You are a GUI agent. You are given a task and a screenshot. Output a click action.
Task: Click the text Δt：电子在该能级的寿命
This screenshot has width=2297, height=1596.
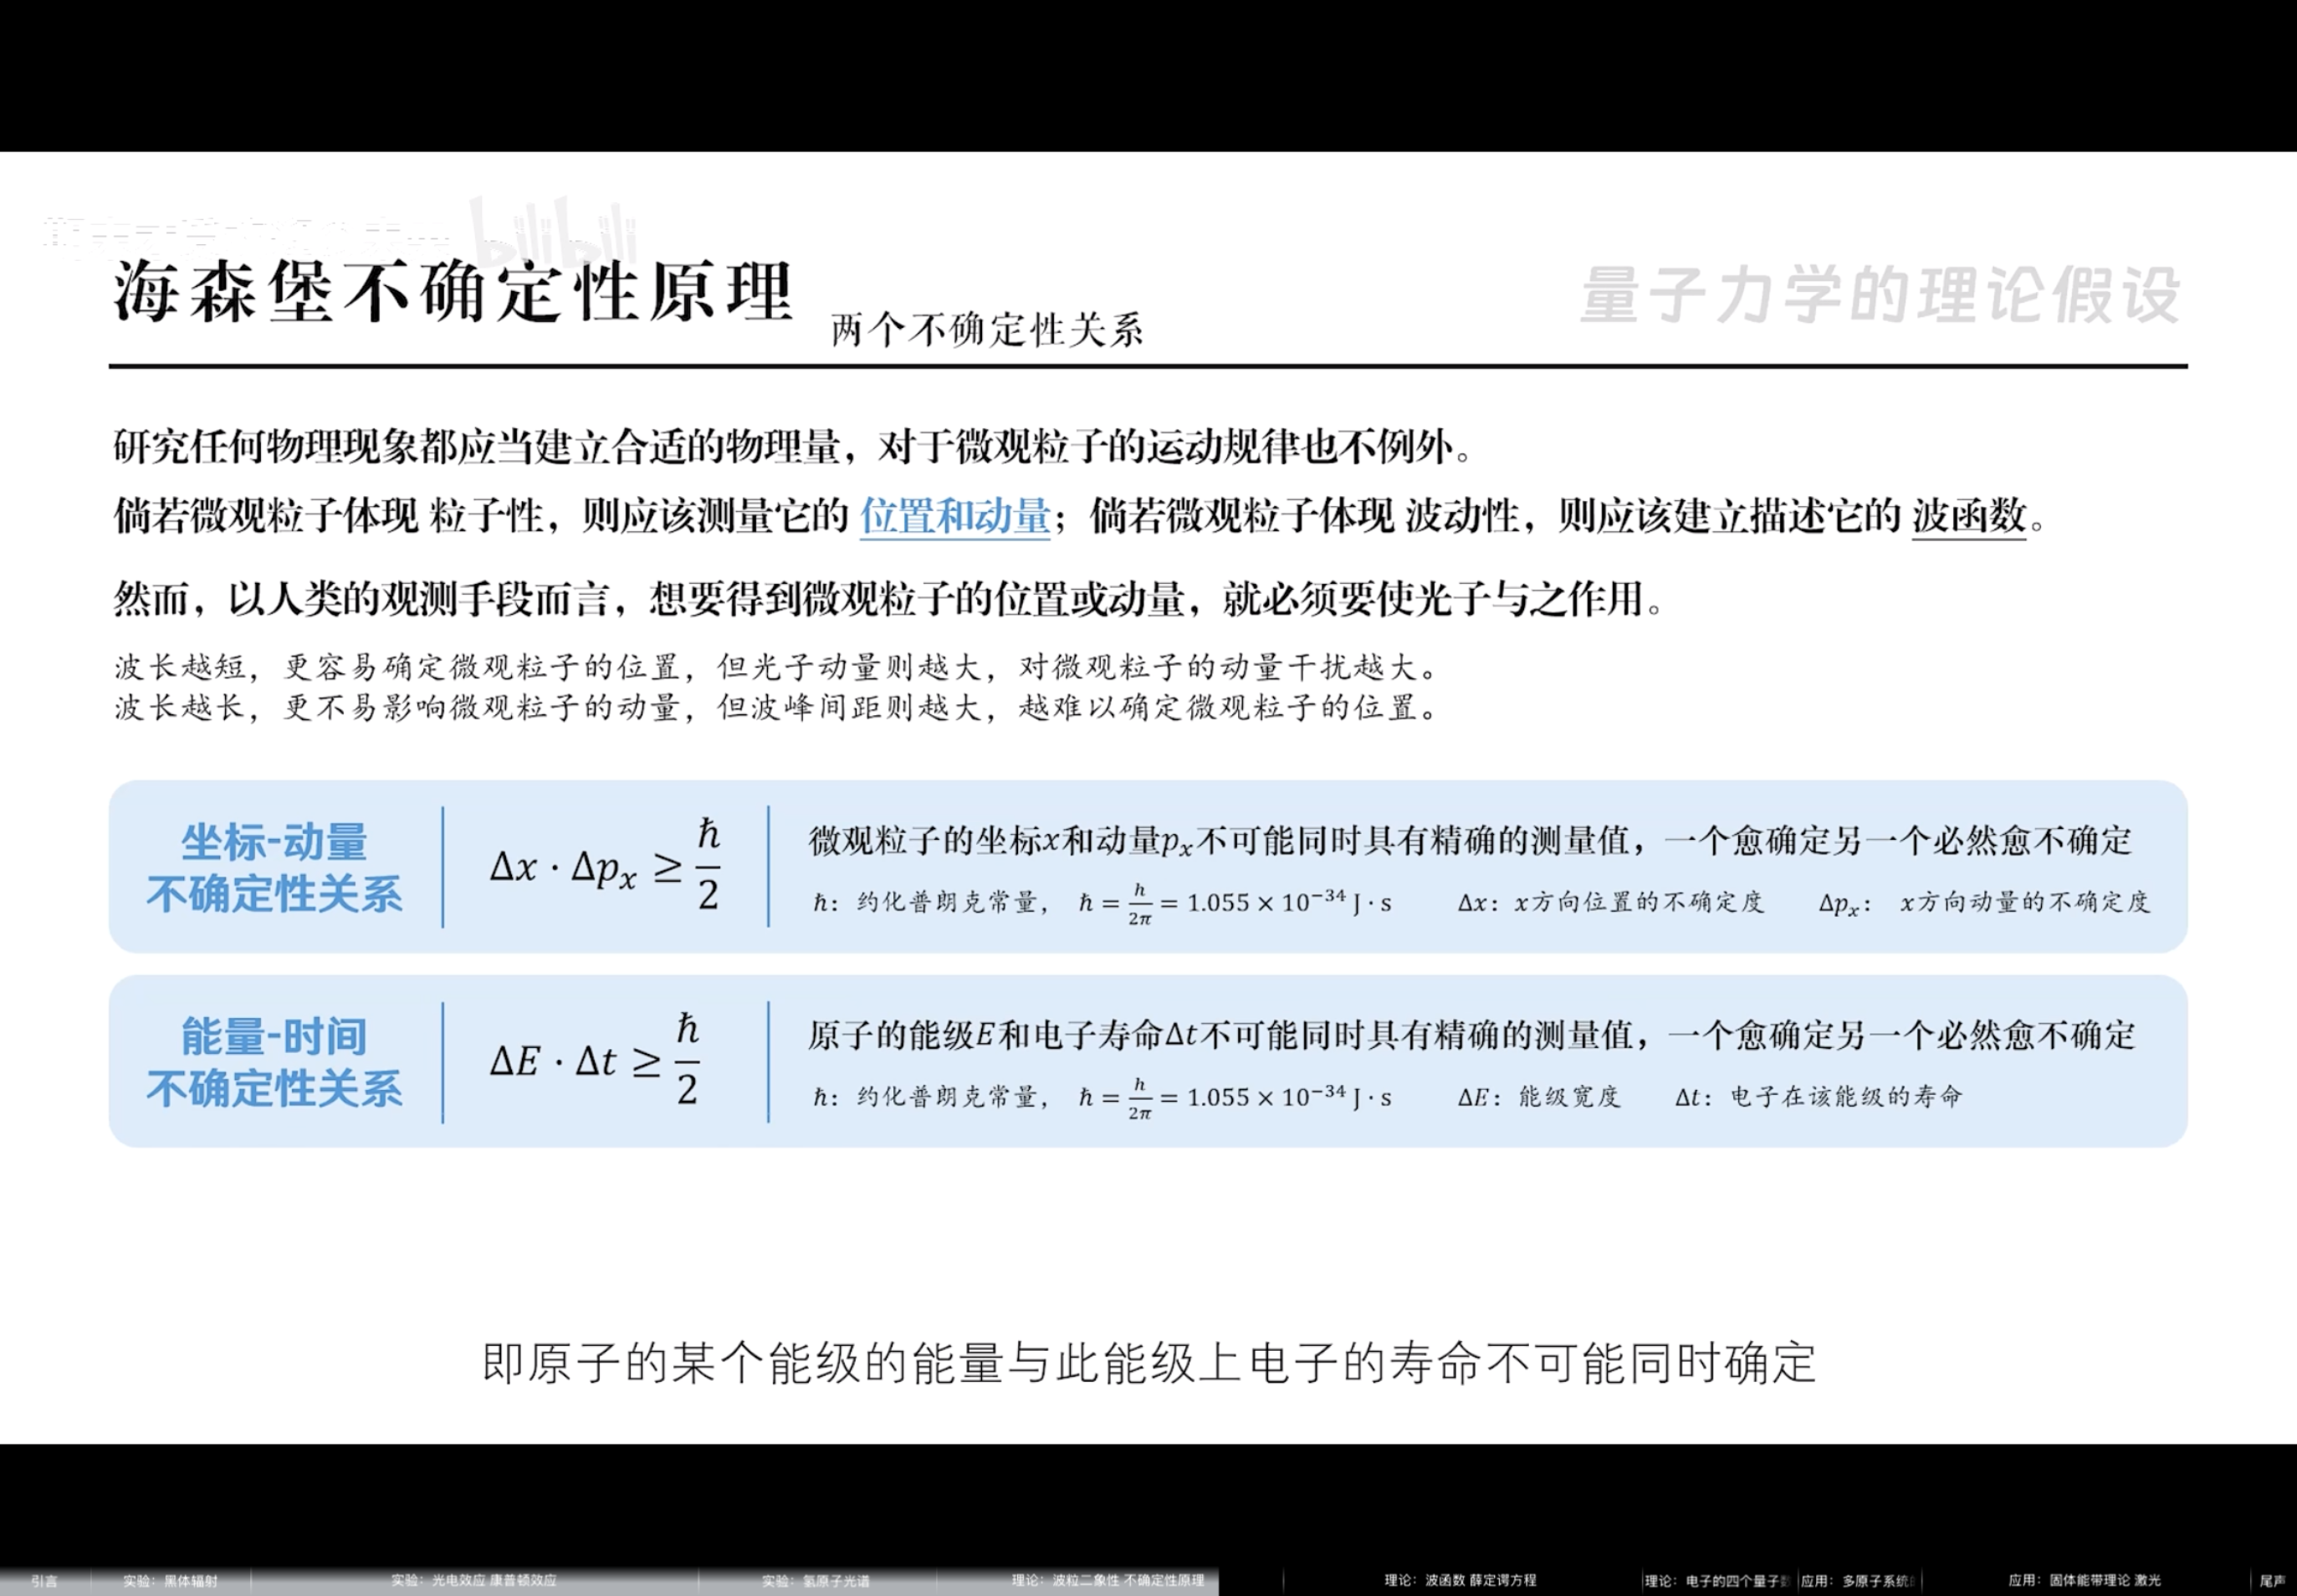pos(1819,1097)
